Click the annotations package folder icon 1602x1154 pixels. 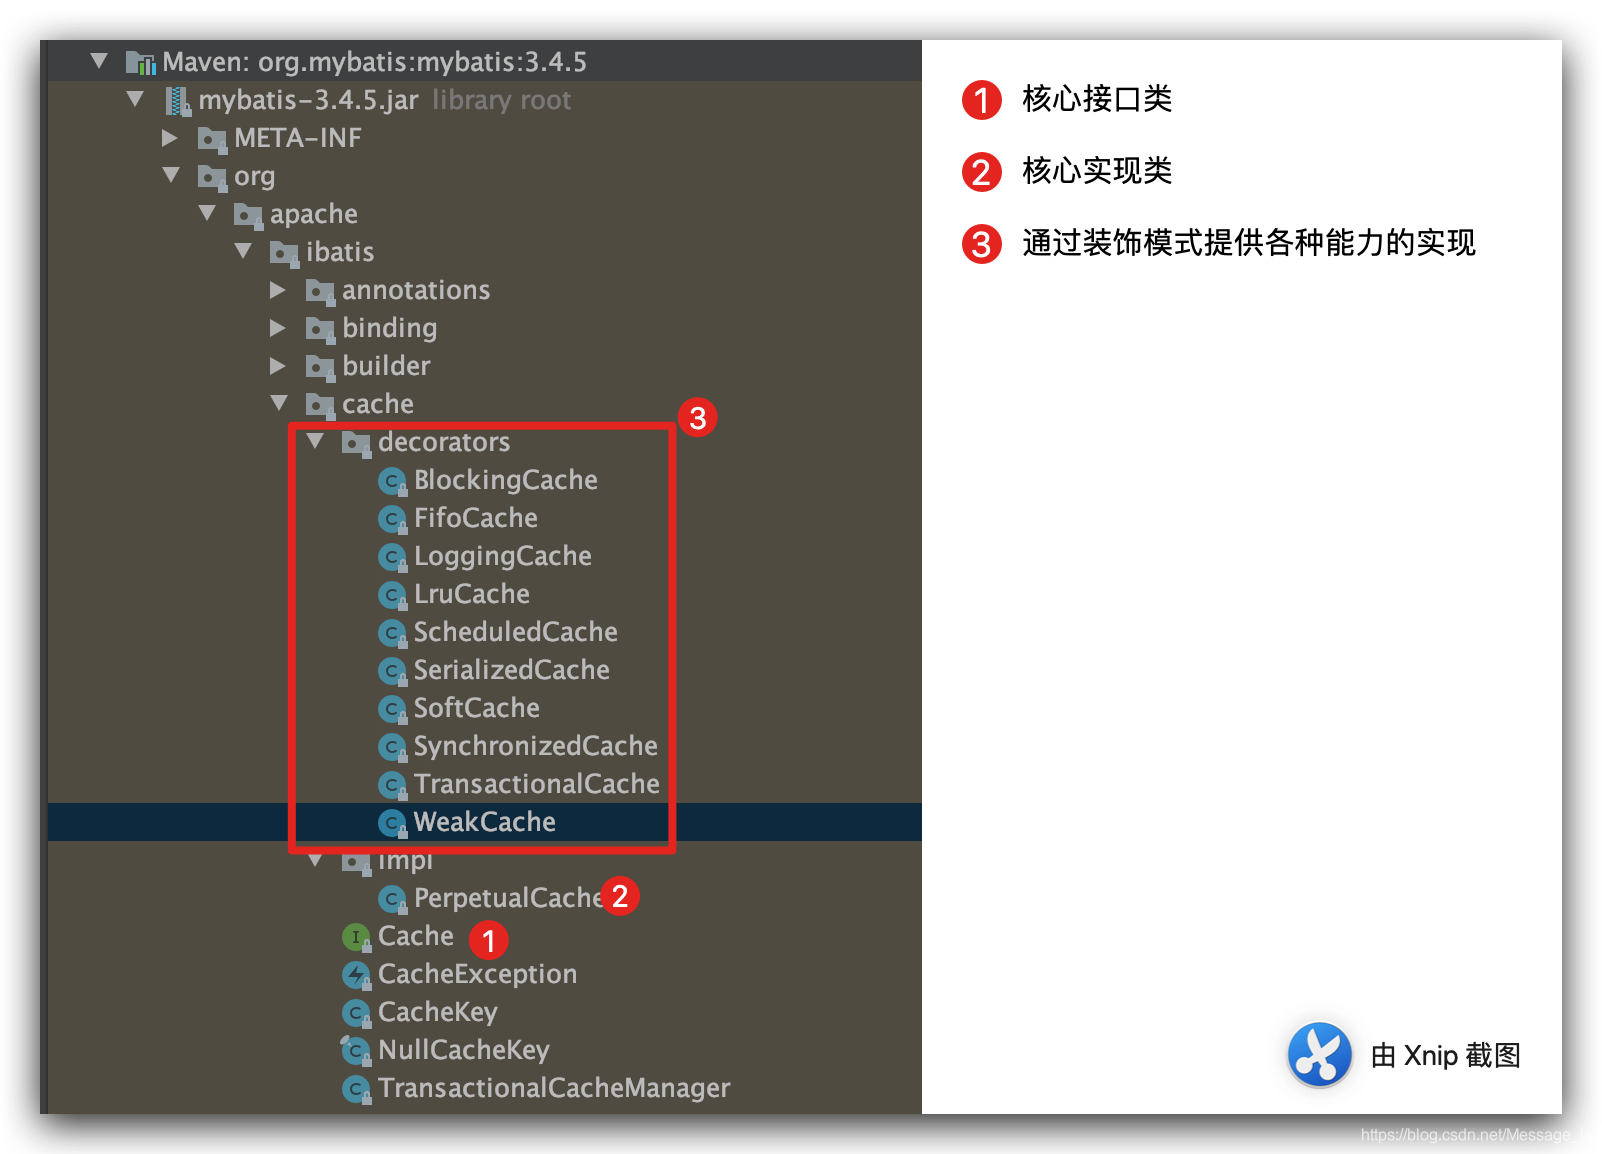tap(320, 291)
